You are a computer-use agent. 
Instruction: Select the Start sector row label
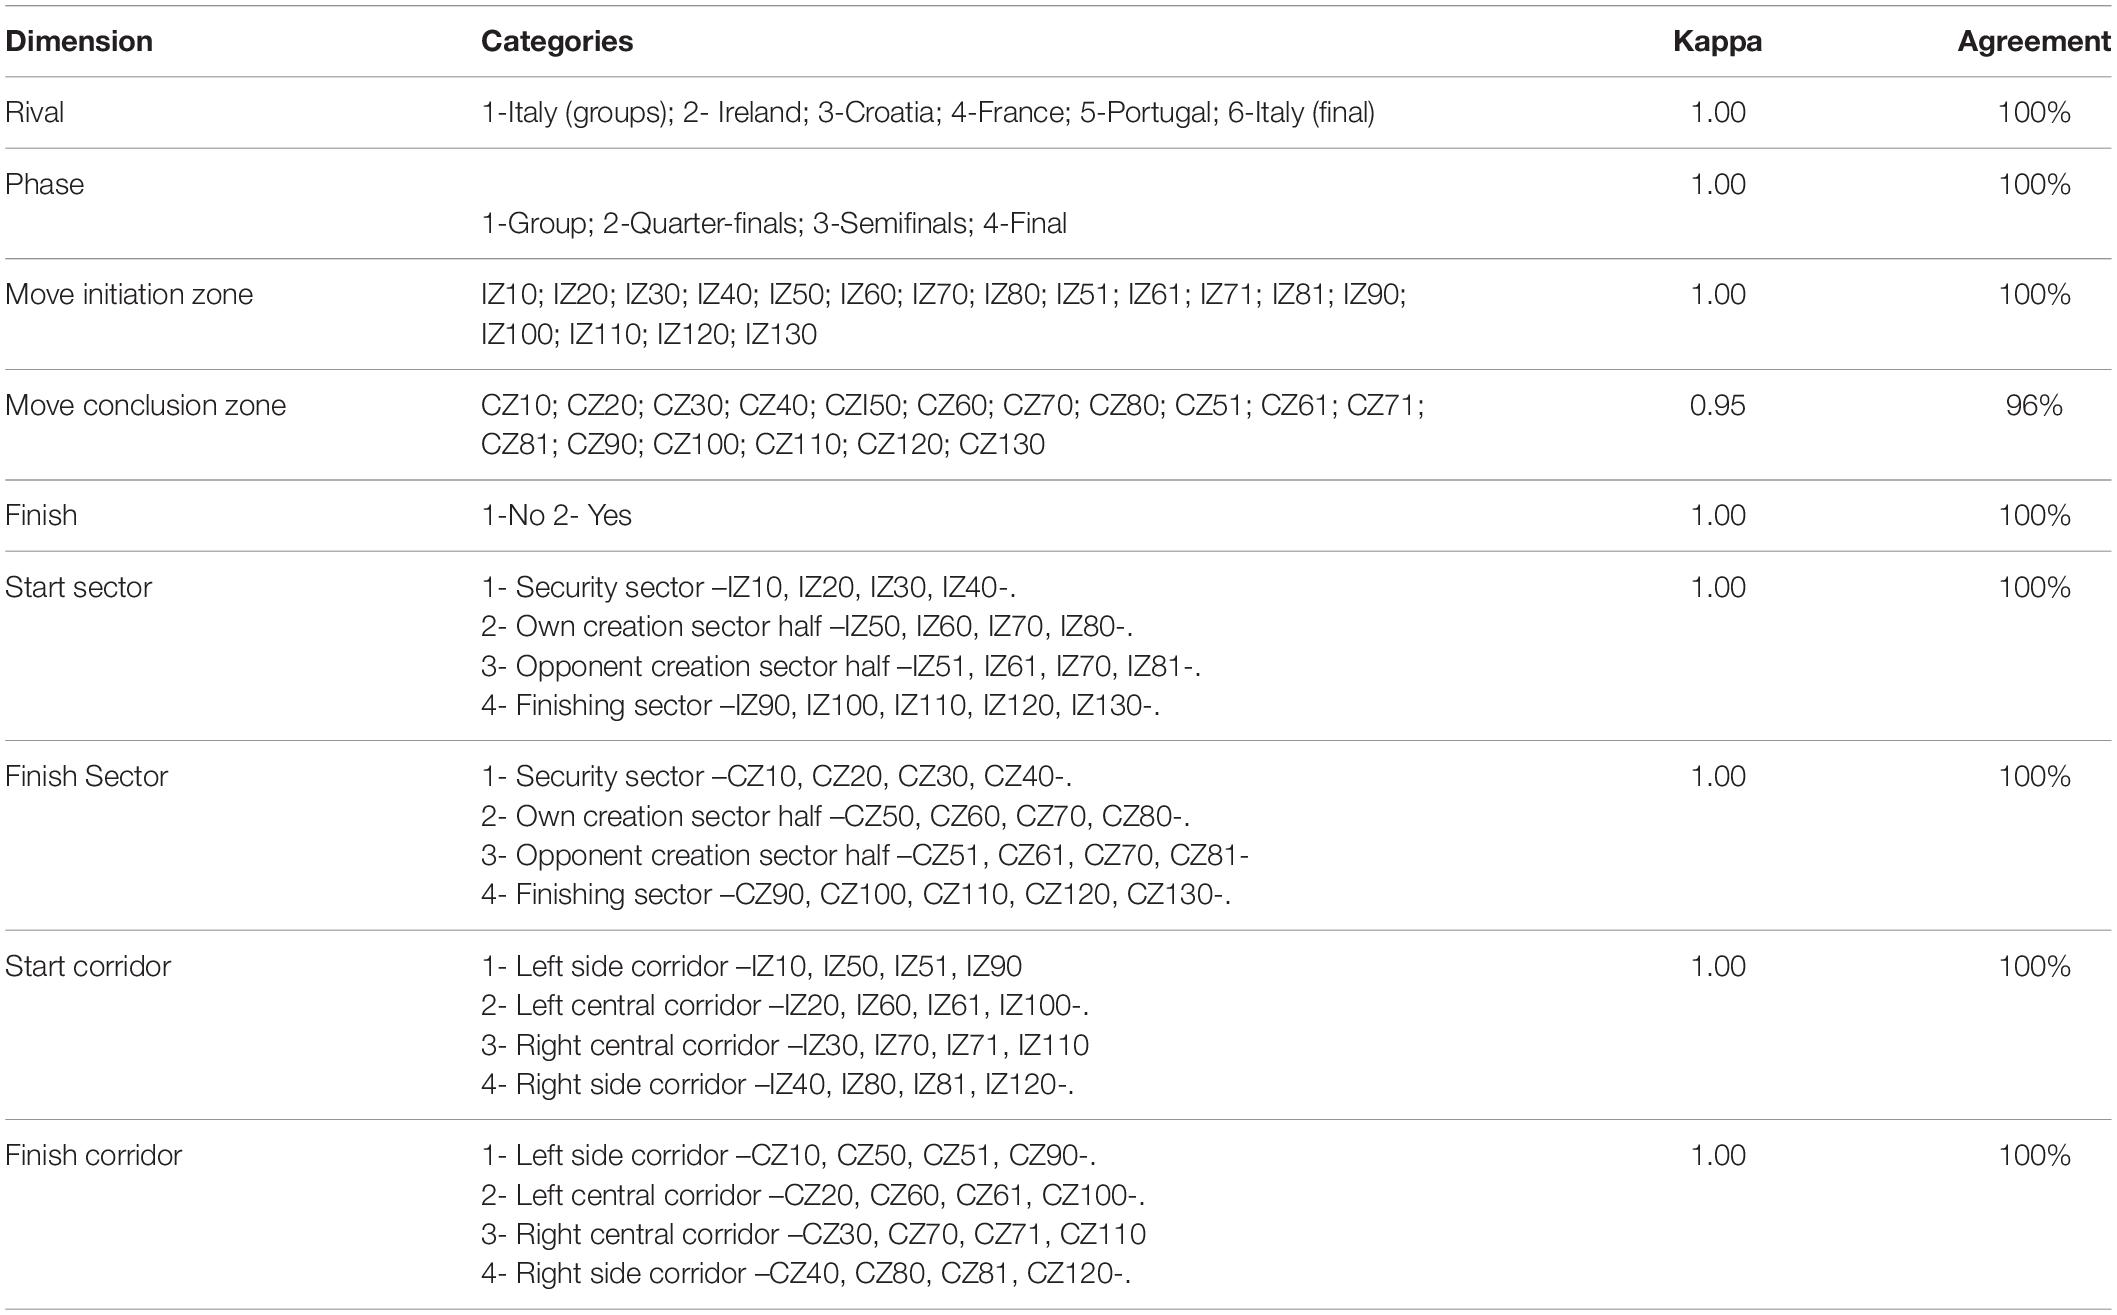tap(79, 587)
